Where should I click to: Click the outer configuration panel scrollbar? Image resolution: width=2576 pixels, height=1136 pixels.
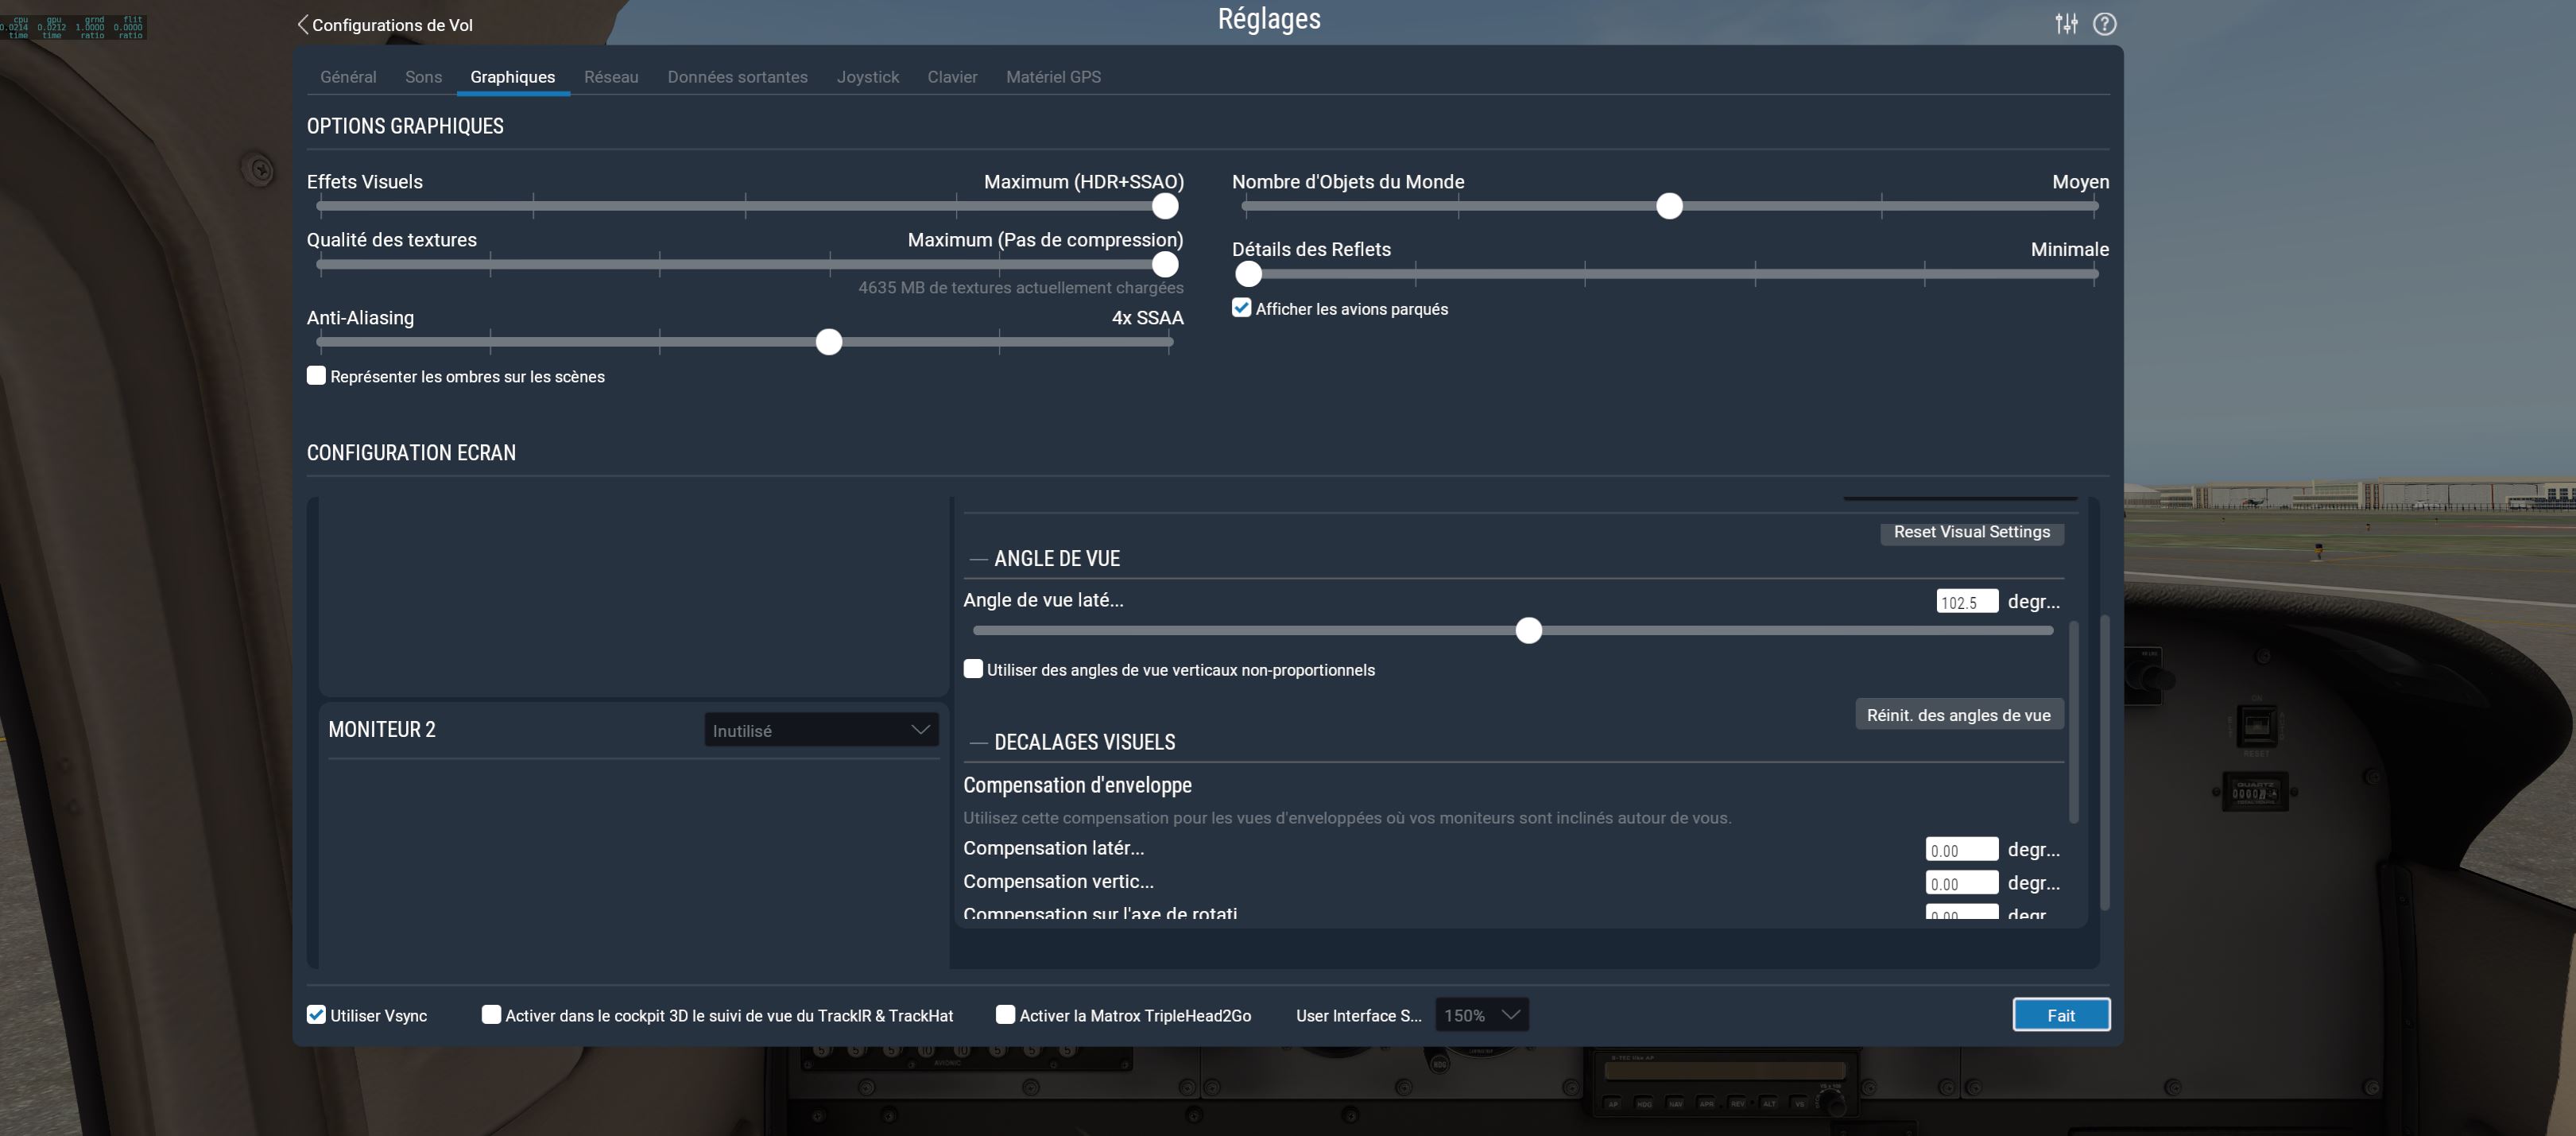[x=2105, y=762]
